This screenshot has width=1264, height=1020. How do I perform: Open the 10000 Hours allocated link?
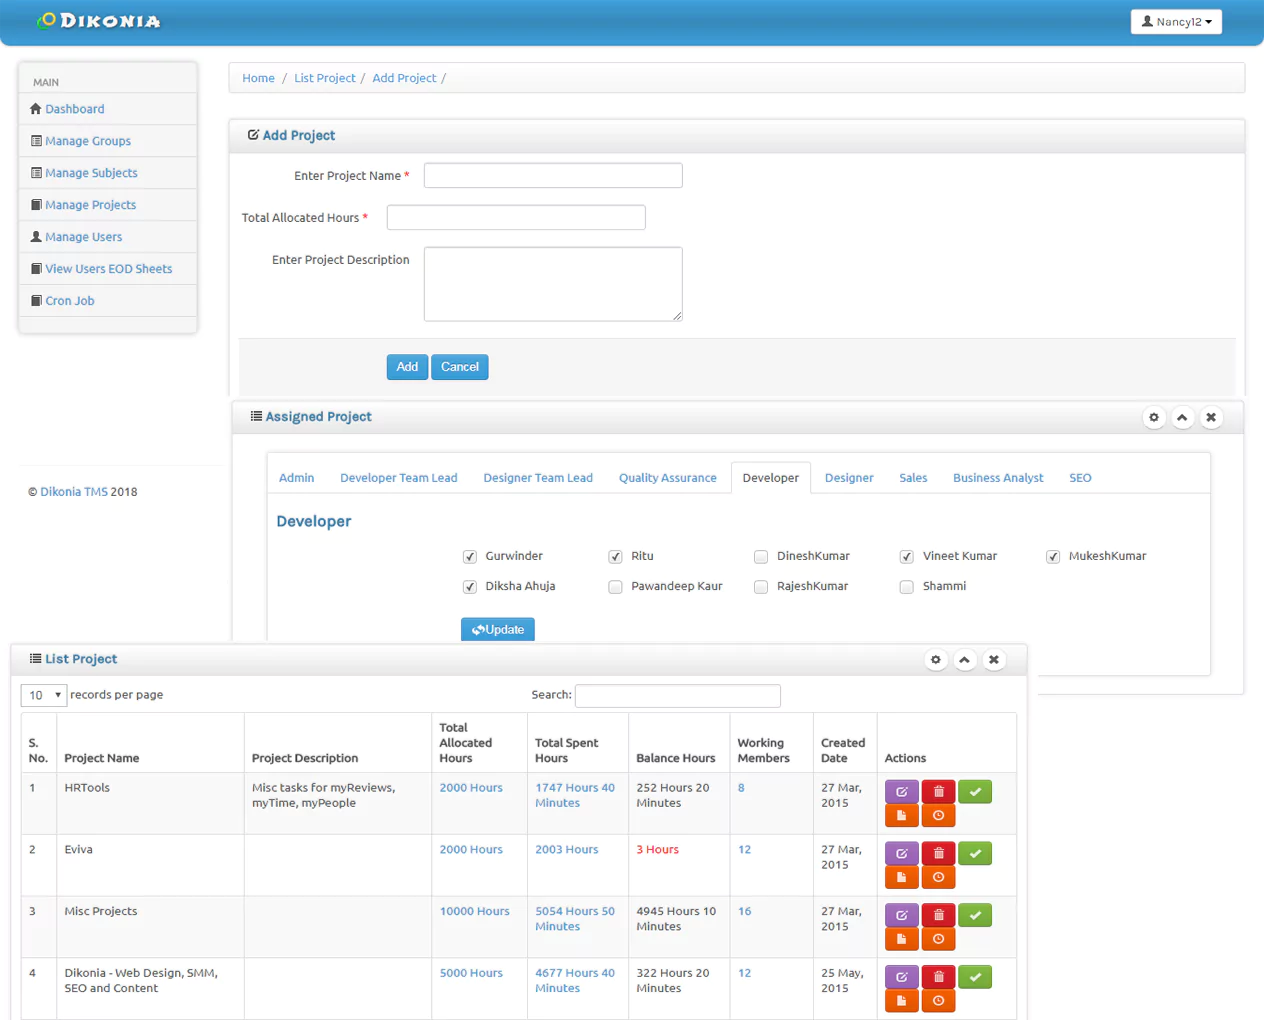[475, 912]
